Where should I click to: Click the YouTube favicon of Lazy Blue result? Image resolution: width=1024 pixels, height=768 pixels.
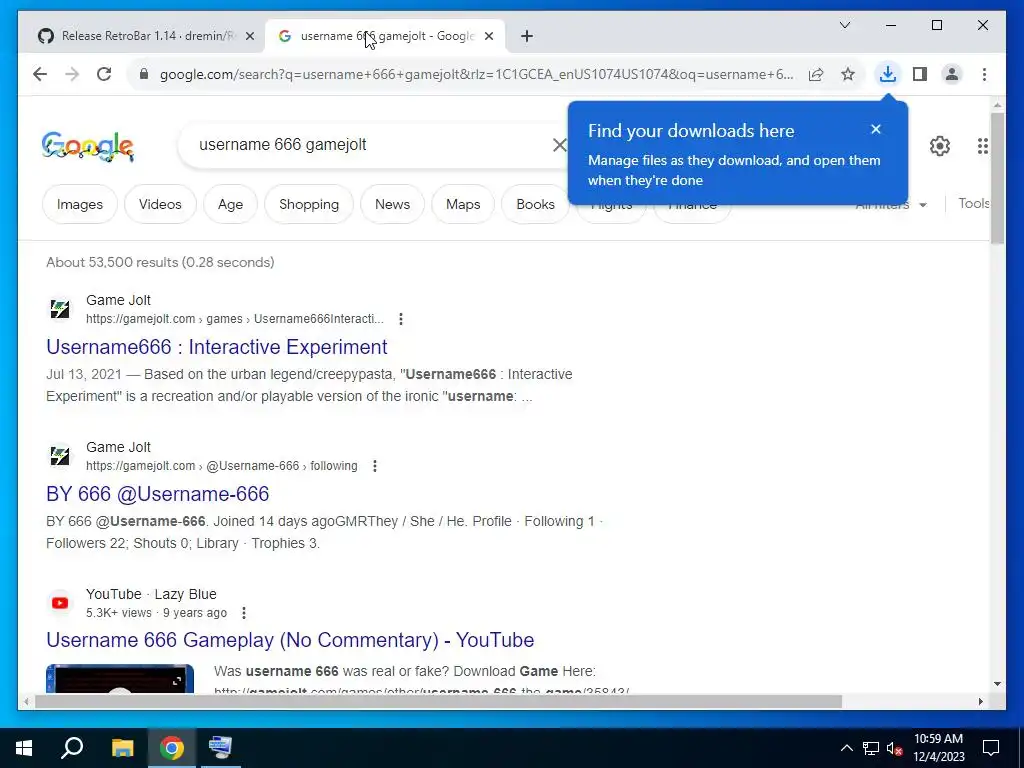click(x=60, y=603)
